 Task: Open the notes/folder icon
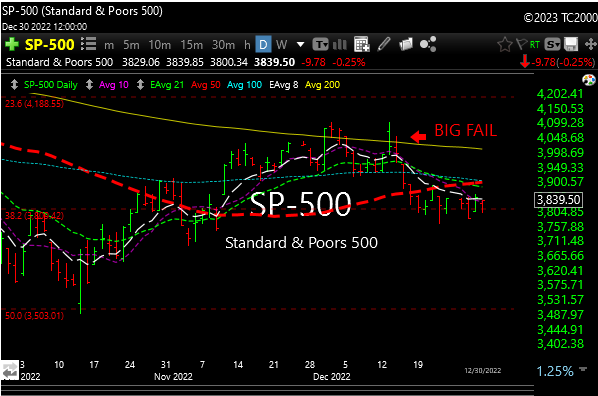coord(406,44)
